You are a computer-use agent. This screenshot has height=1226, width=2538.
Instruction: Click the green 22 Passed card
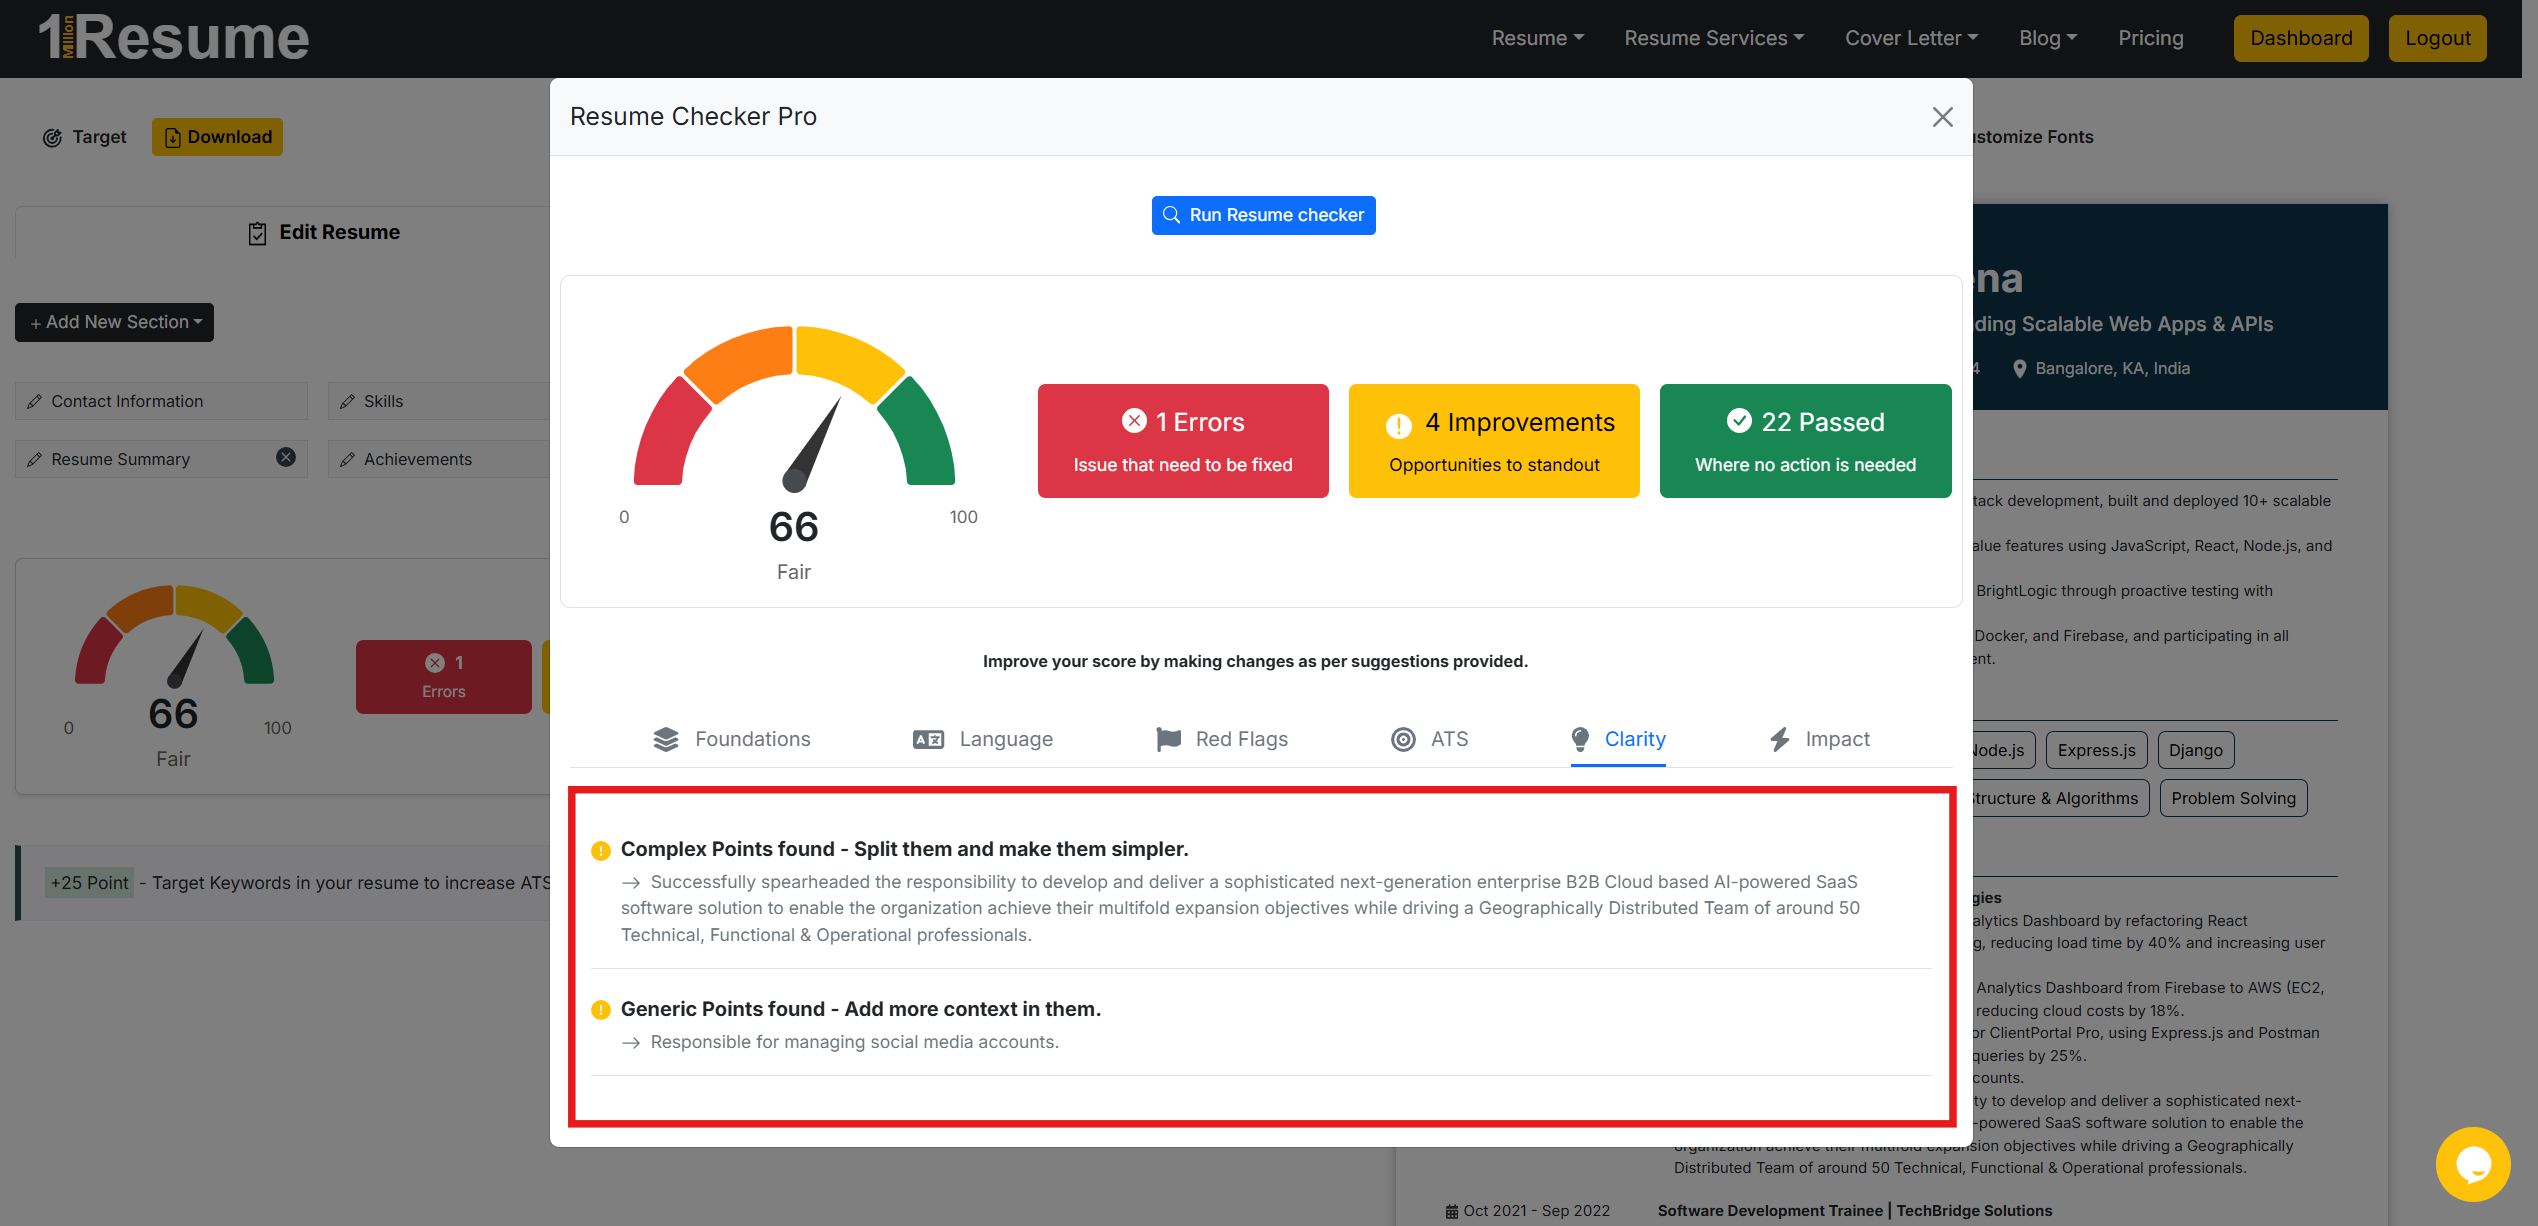coord(1805,441)
